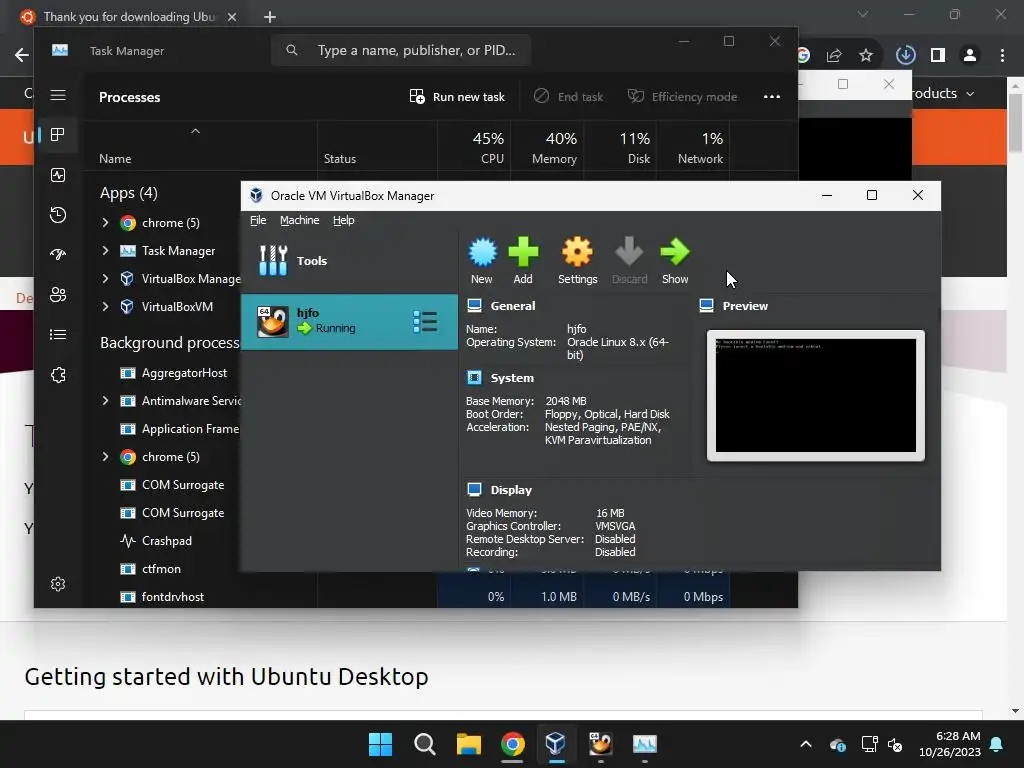The width and height of the screenshot is (1024, 768).
Task: Click the Display section header in VirtualBox
Action: point(511,490)
